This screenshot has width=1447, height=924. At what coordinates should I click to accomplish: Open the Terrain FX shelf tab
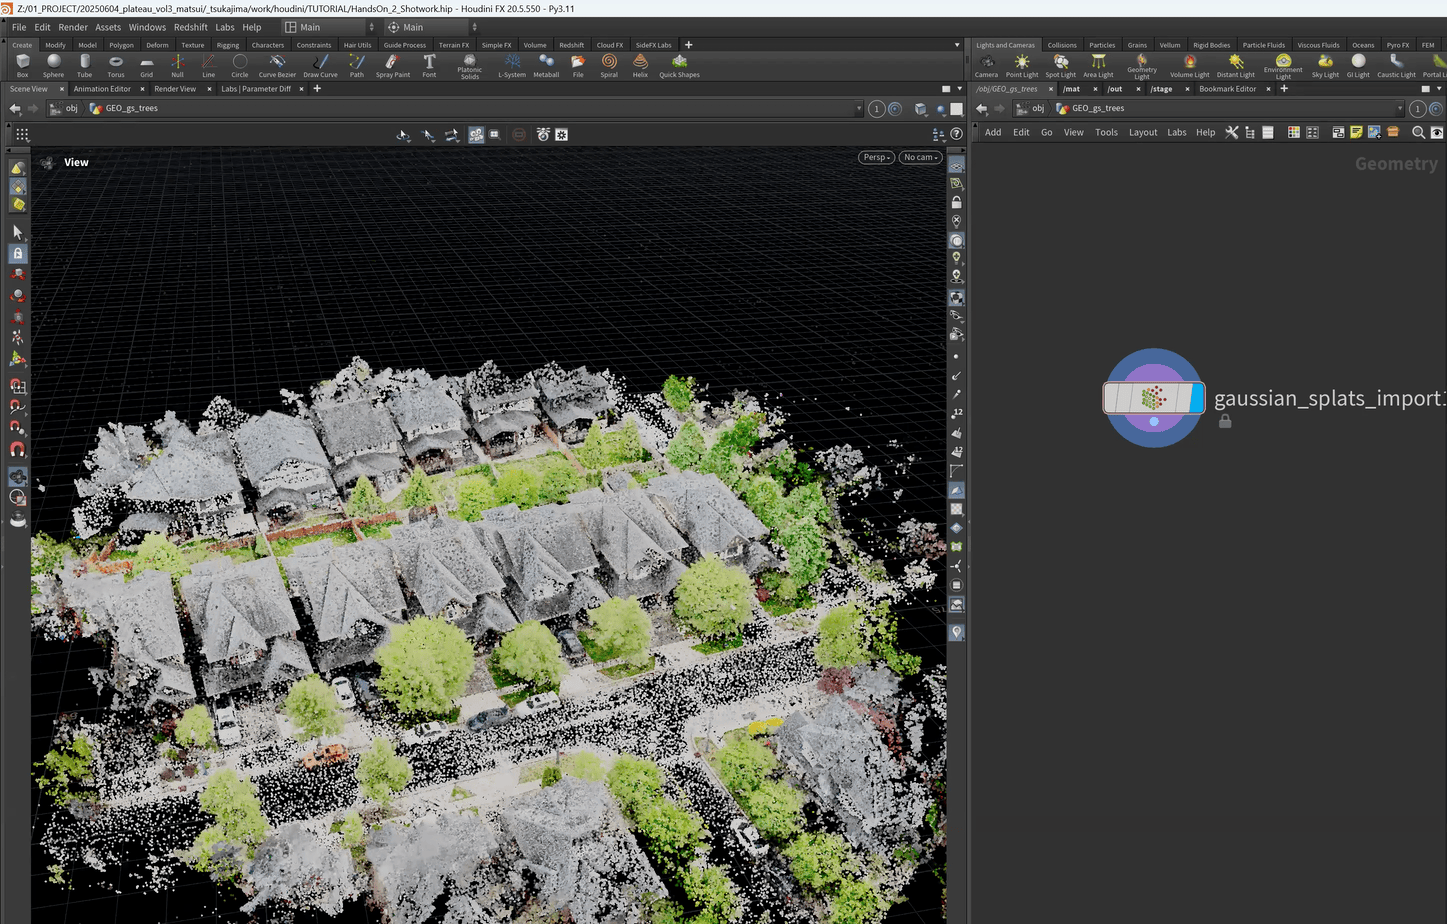click(x=453, y=45)
